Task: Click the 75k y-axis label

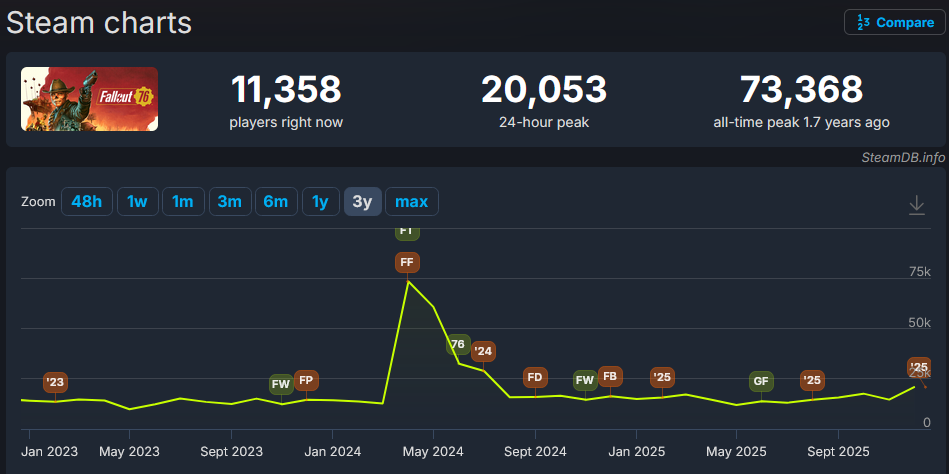Action: click(919, 272)
